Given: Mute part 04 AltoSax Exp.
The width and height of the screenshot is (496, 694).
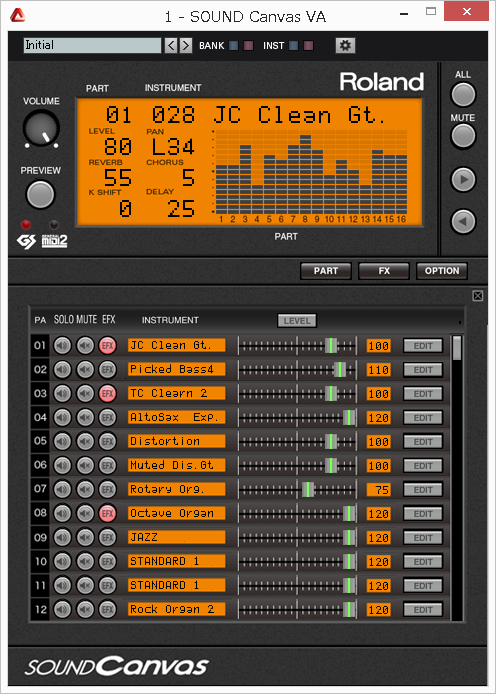Looking at the screenshot, I should (85, 417).
